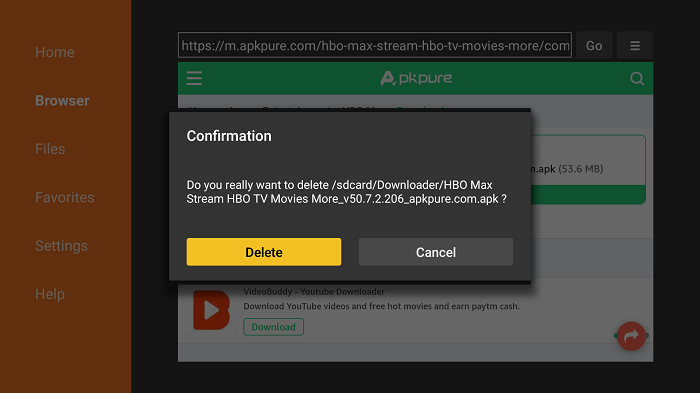This screenshot has height=393, width=700.
Task: Open Settings in the sidebar
Action: [61, 246]
